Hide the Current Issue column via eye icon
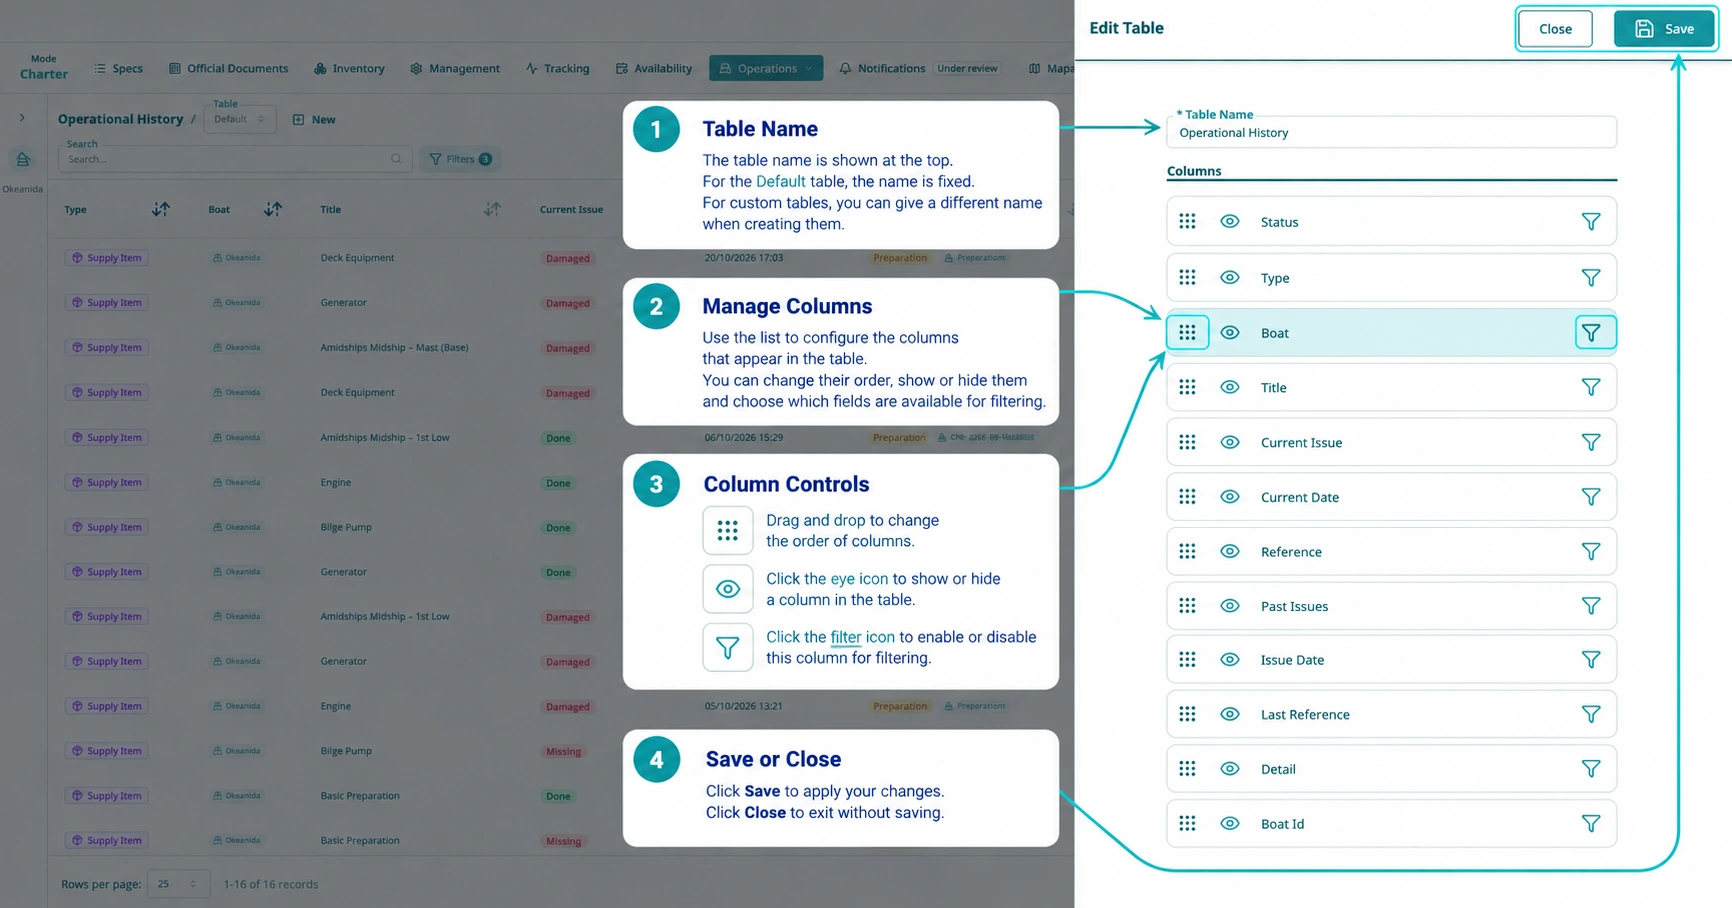The height and width of the screenshot is (908, 1732). (1230, 443)
